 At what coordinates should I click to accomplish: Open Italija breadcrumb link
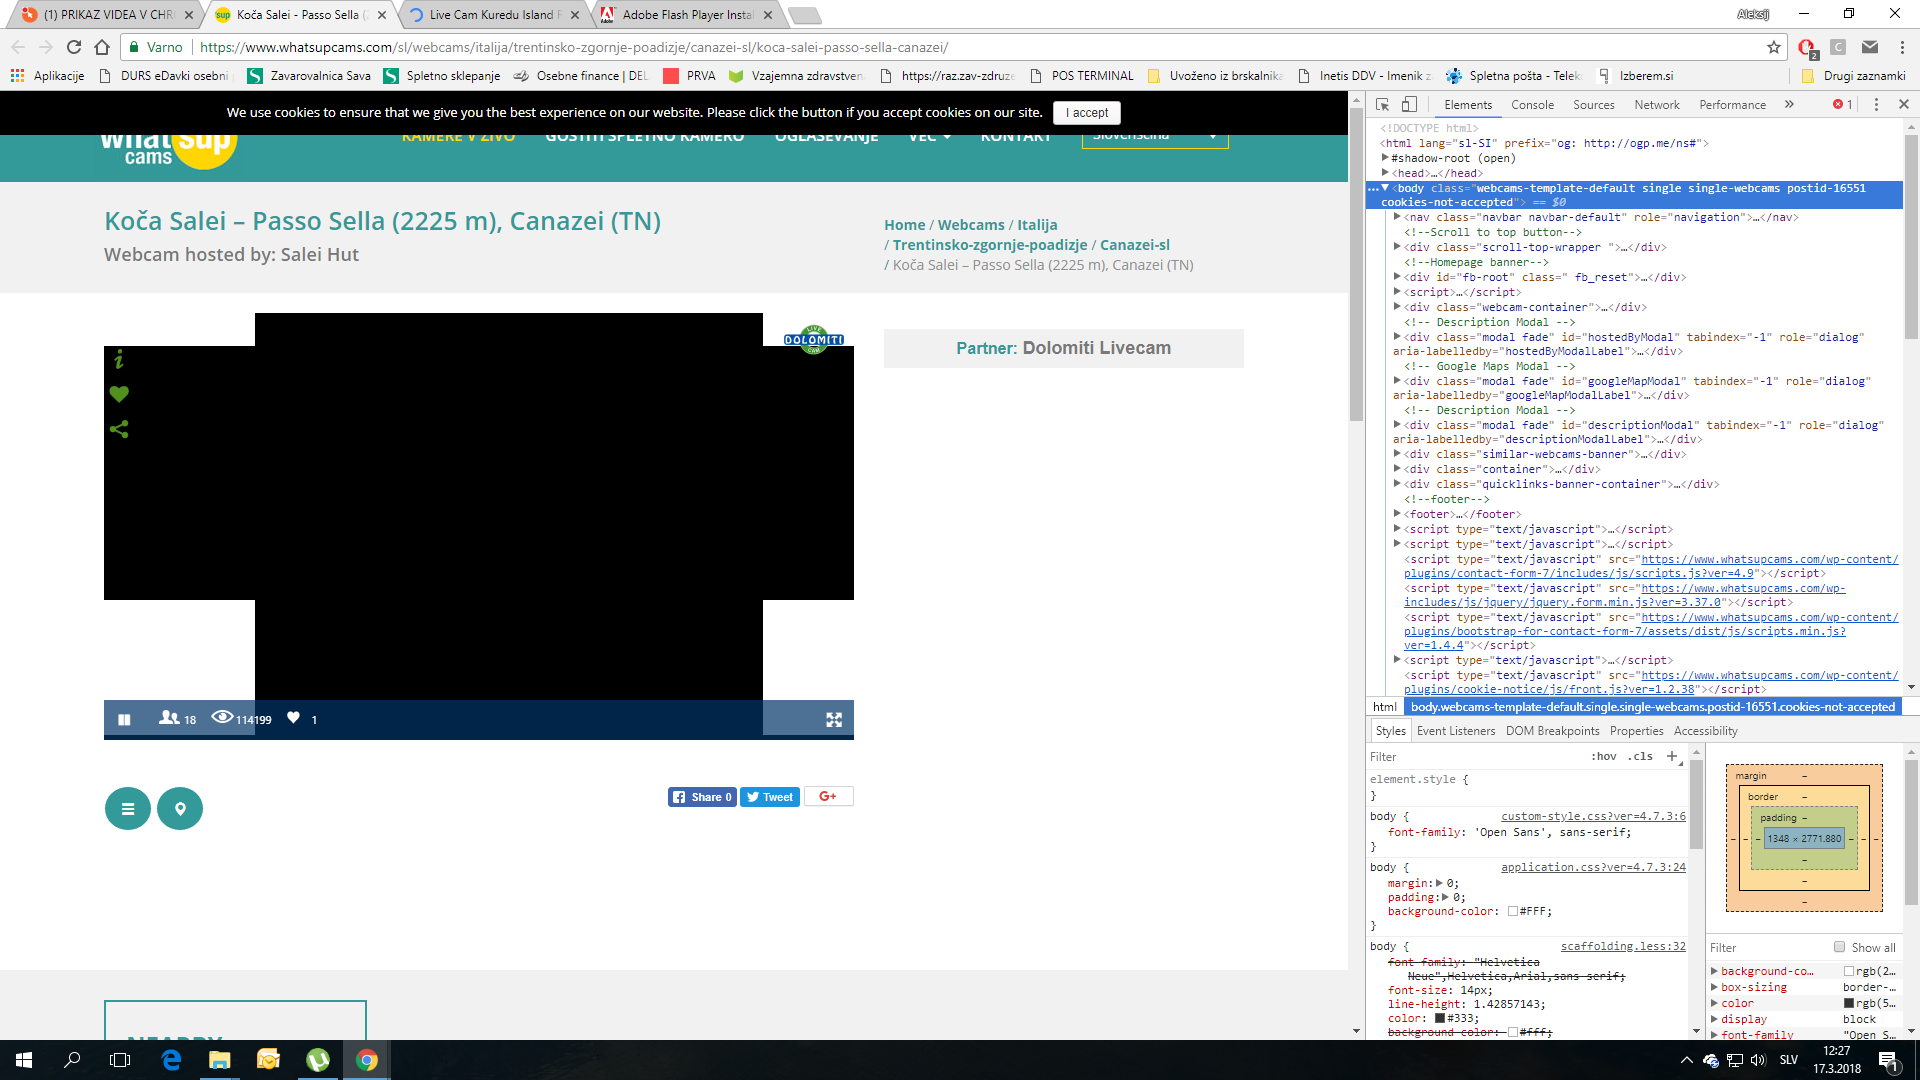point(1037,225)
